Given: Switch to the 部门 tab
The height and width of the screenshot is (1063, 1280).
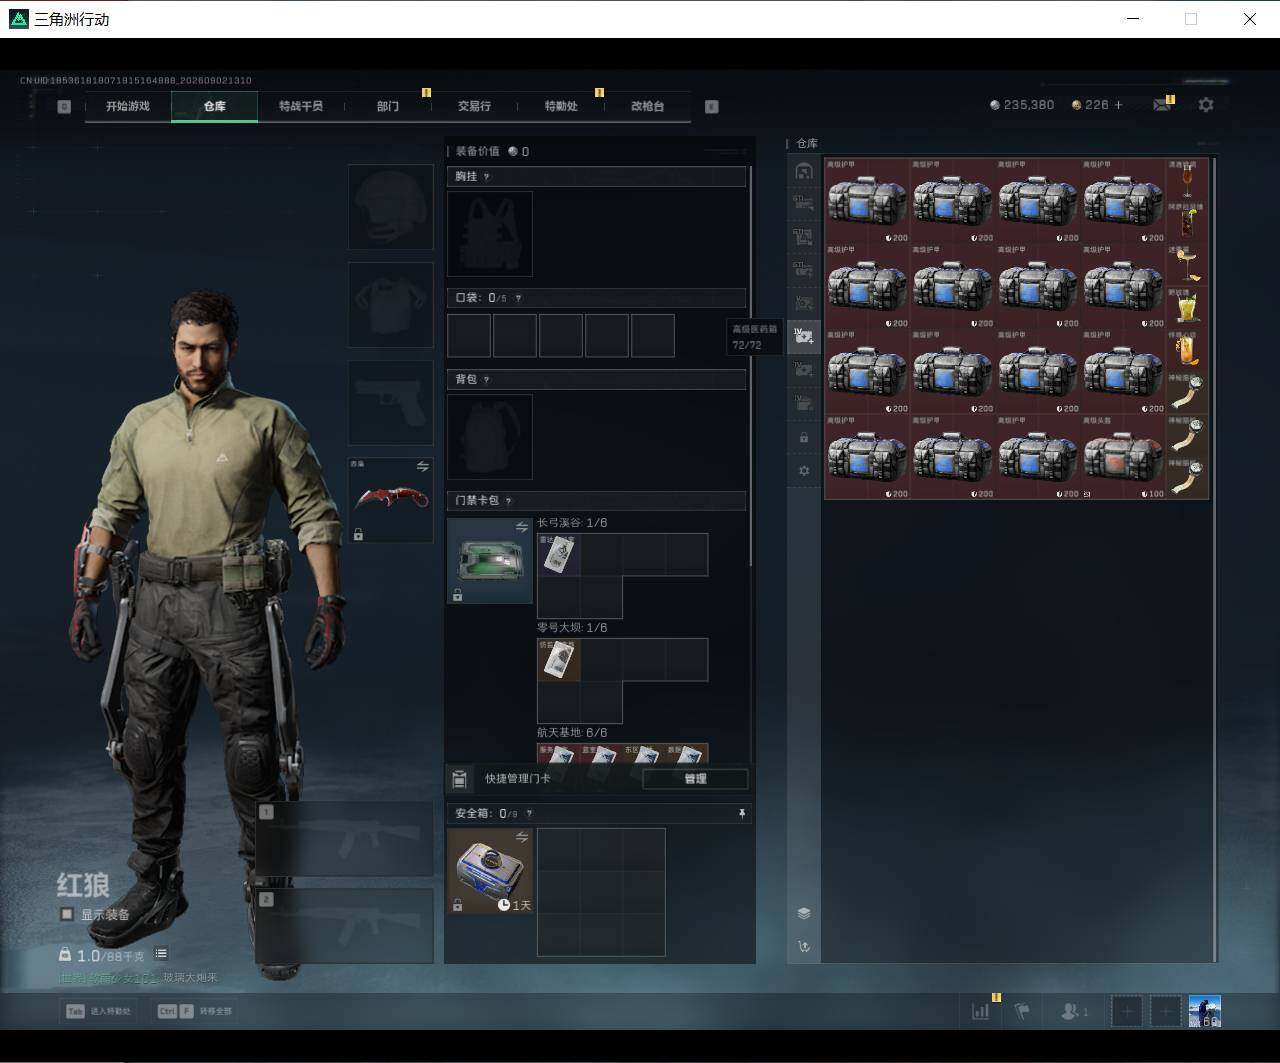Looking at the screenshot, I should tap(388, 106).
